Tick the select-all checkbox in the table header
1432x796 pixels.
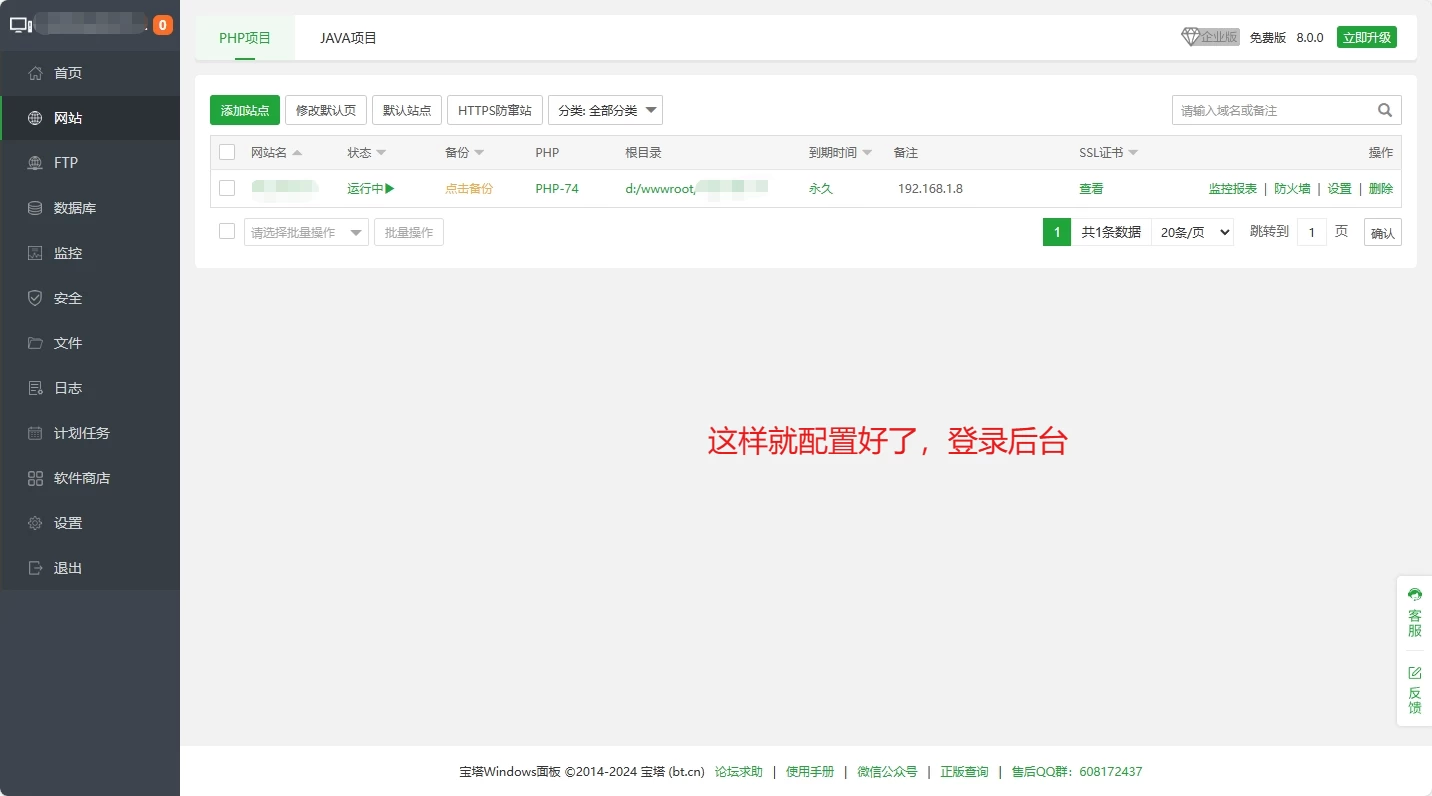tap(227, 152)
